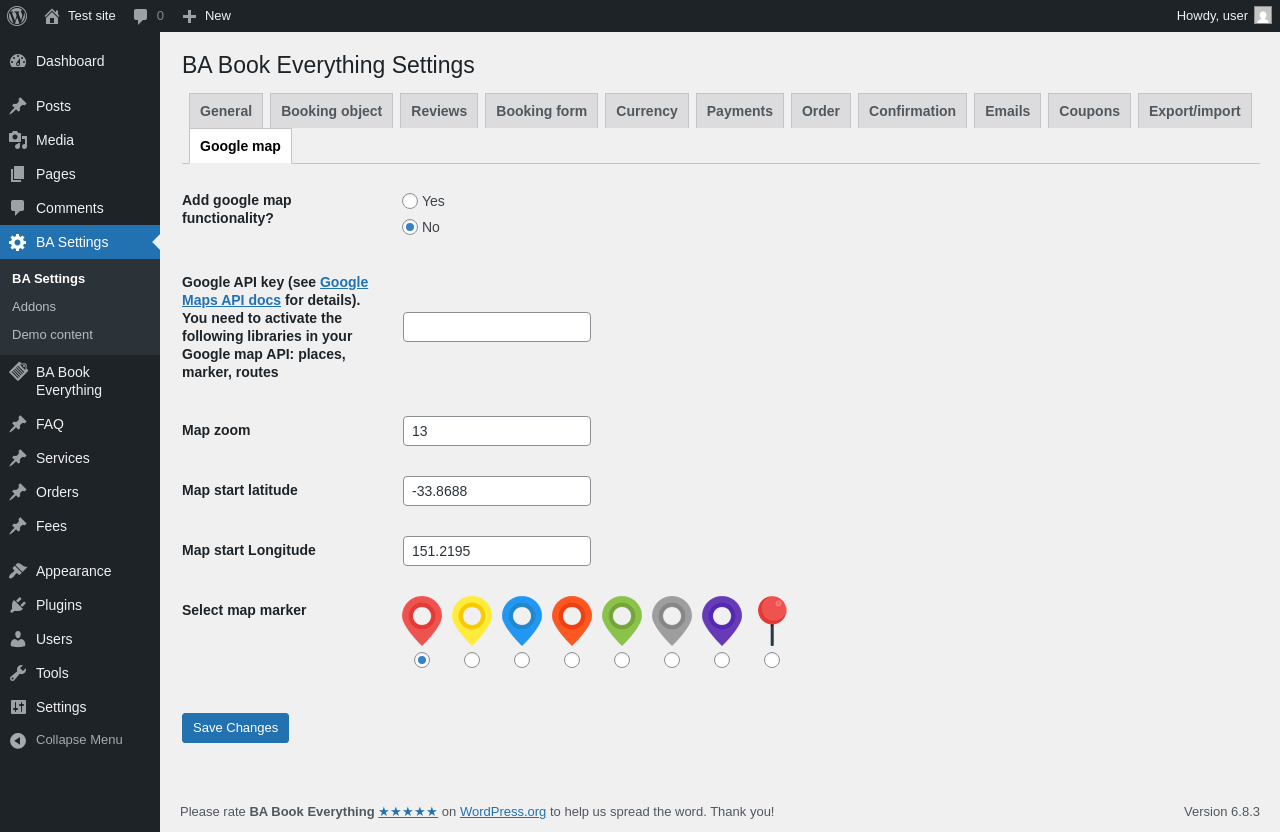Click the purple map marker image
The image size is (1280, 832).
click(x=722, y=621)
